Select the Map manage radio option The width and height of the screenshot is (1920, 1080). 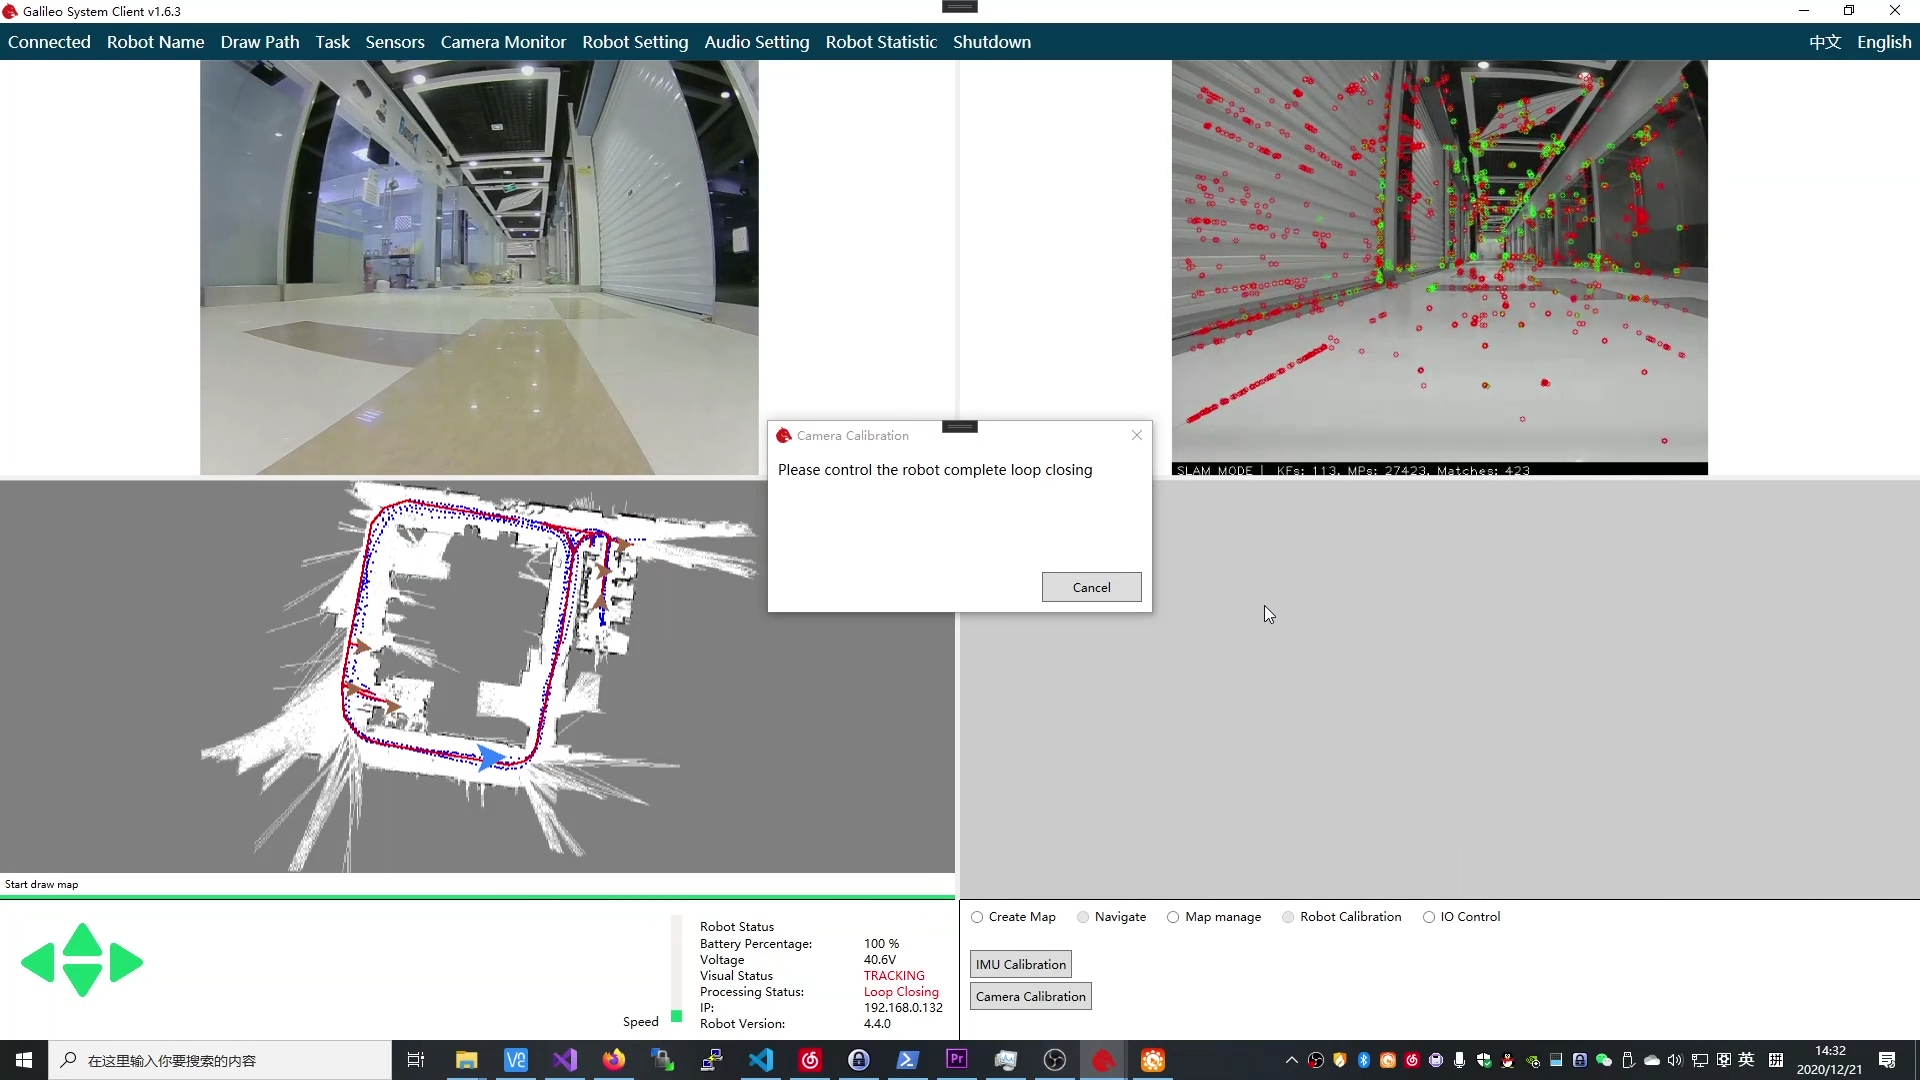click(x=1173, y=917)
